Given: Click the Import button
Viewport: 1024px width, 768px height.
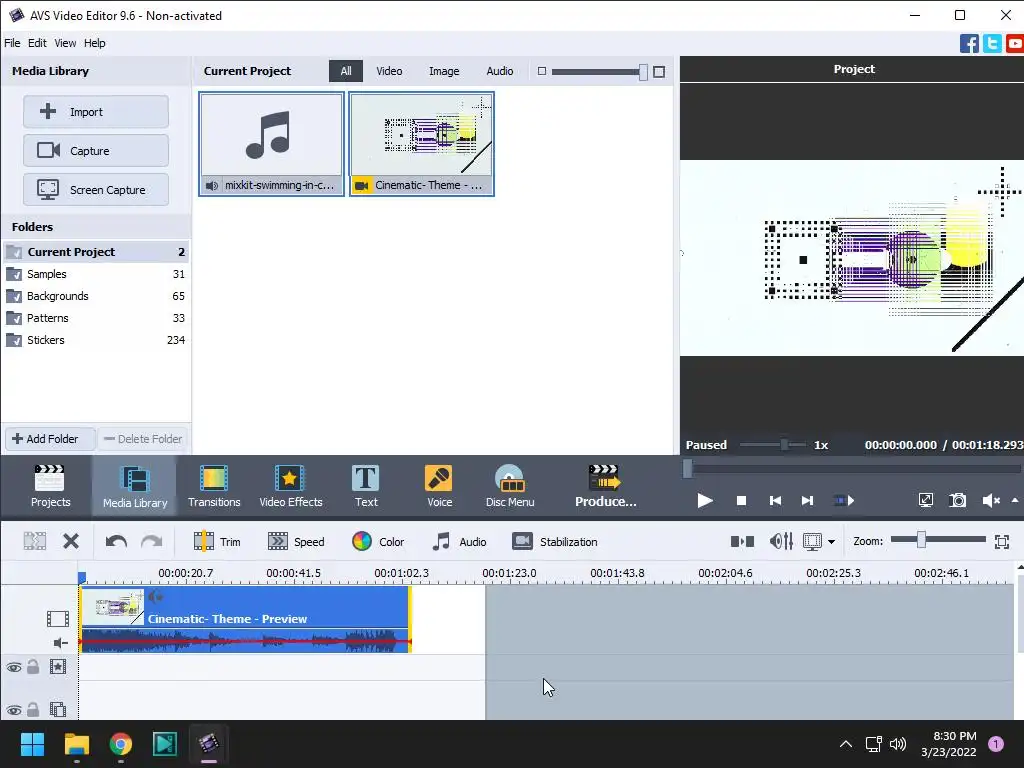Looking at the screenshot, I should coord(96,112).
